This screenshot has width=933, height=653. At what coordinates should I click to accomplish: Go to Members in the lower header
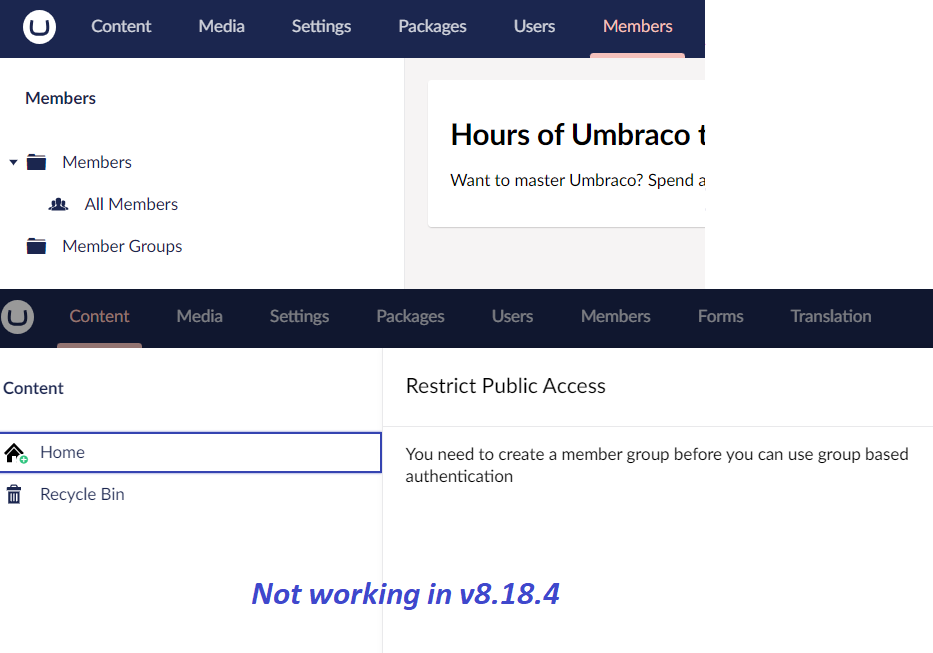coord(615,316)
